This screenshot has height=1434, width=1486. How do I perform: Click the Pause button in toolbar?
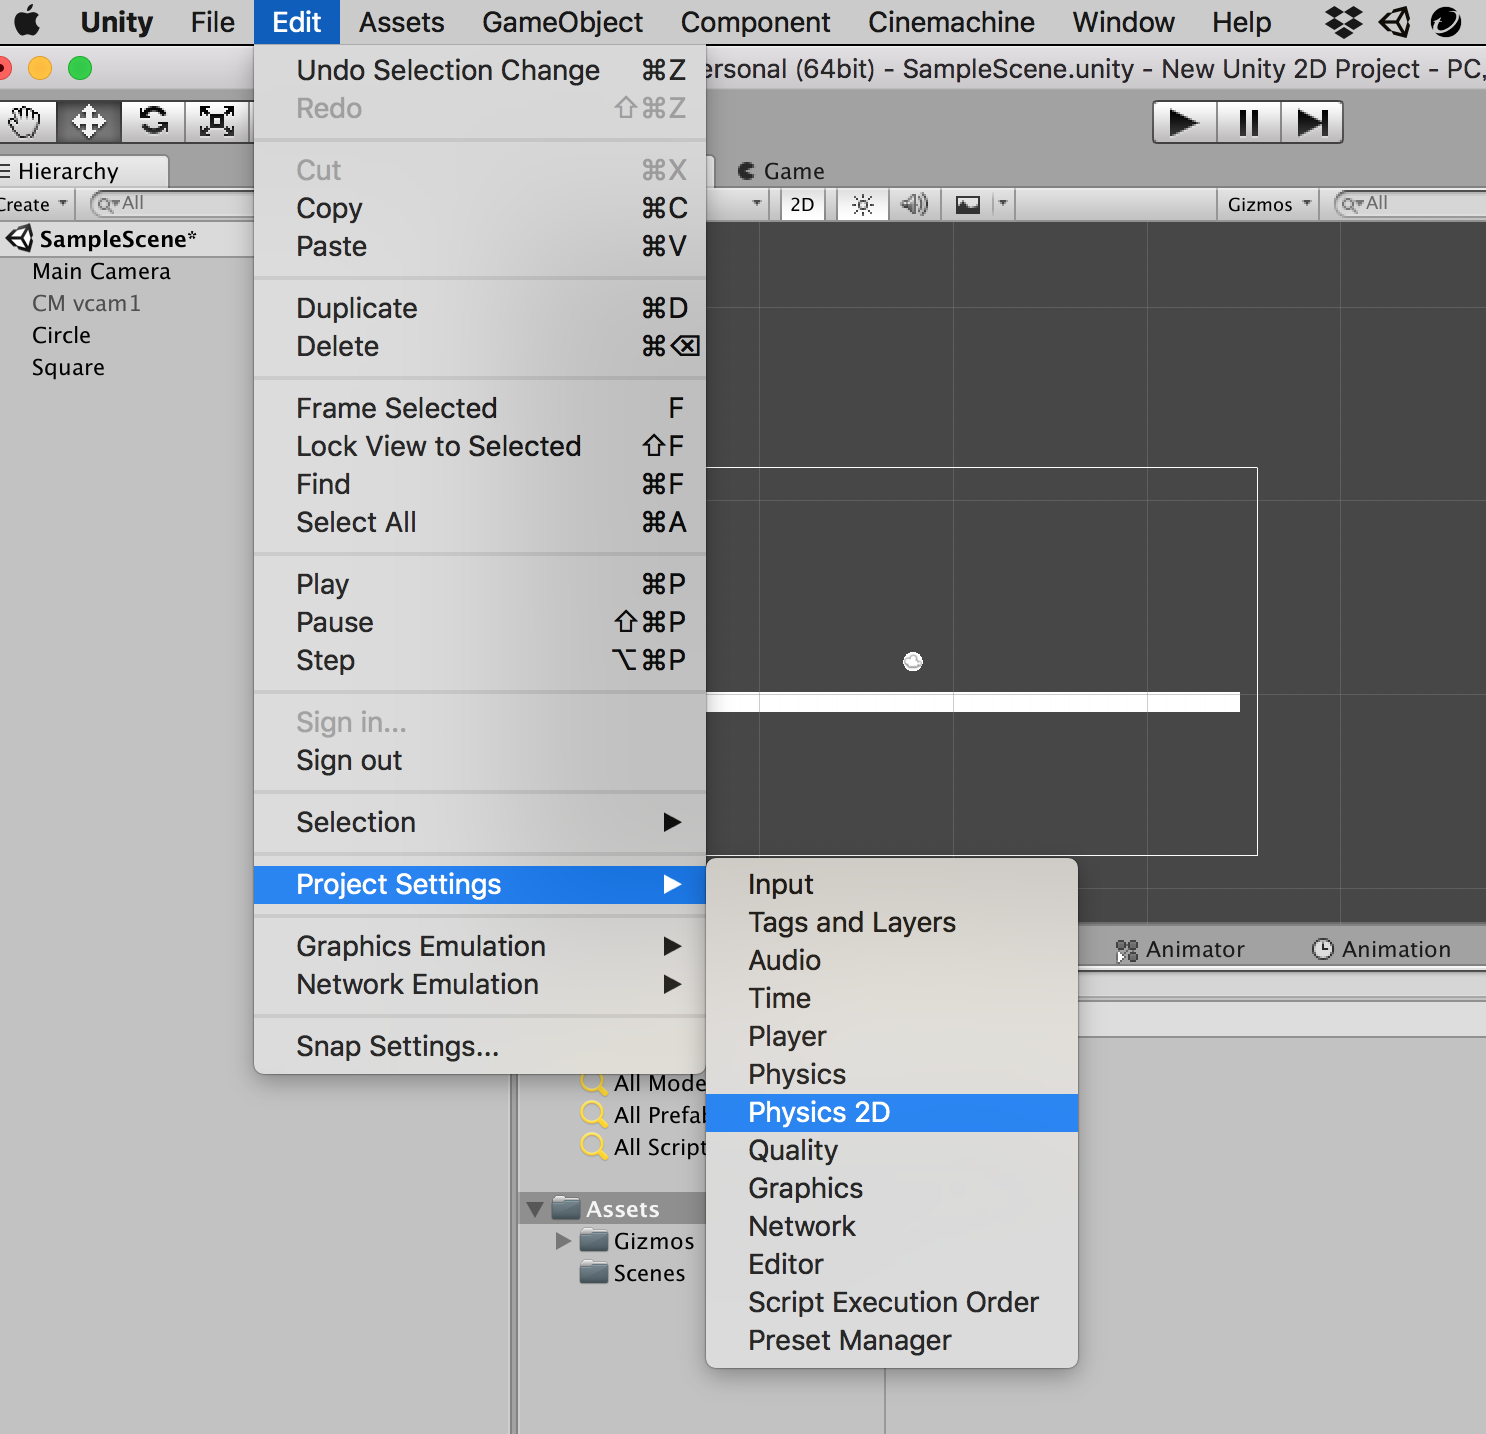coord(1248,122)
